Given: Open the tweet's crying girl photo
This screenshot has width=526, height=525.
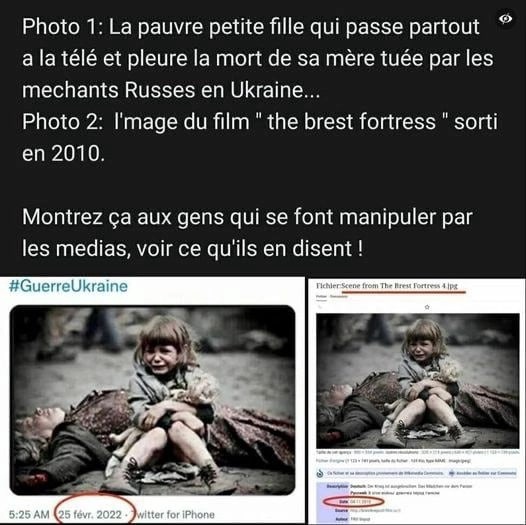Looking at the screenshot, I should [x=153, y=400].
